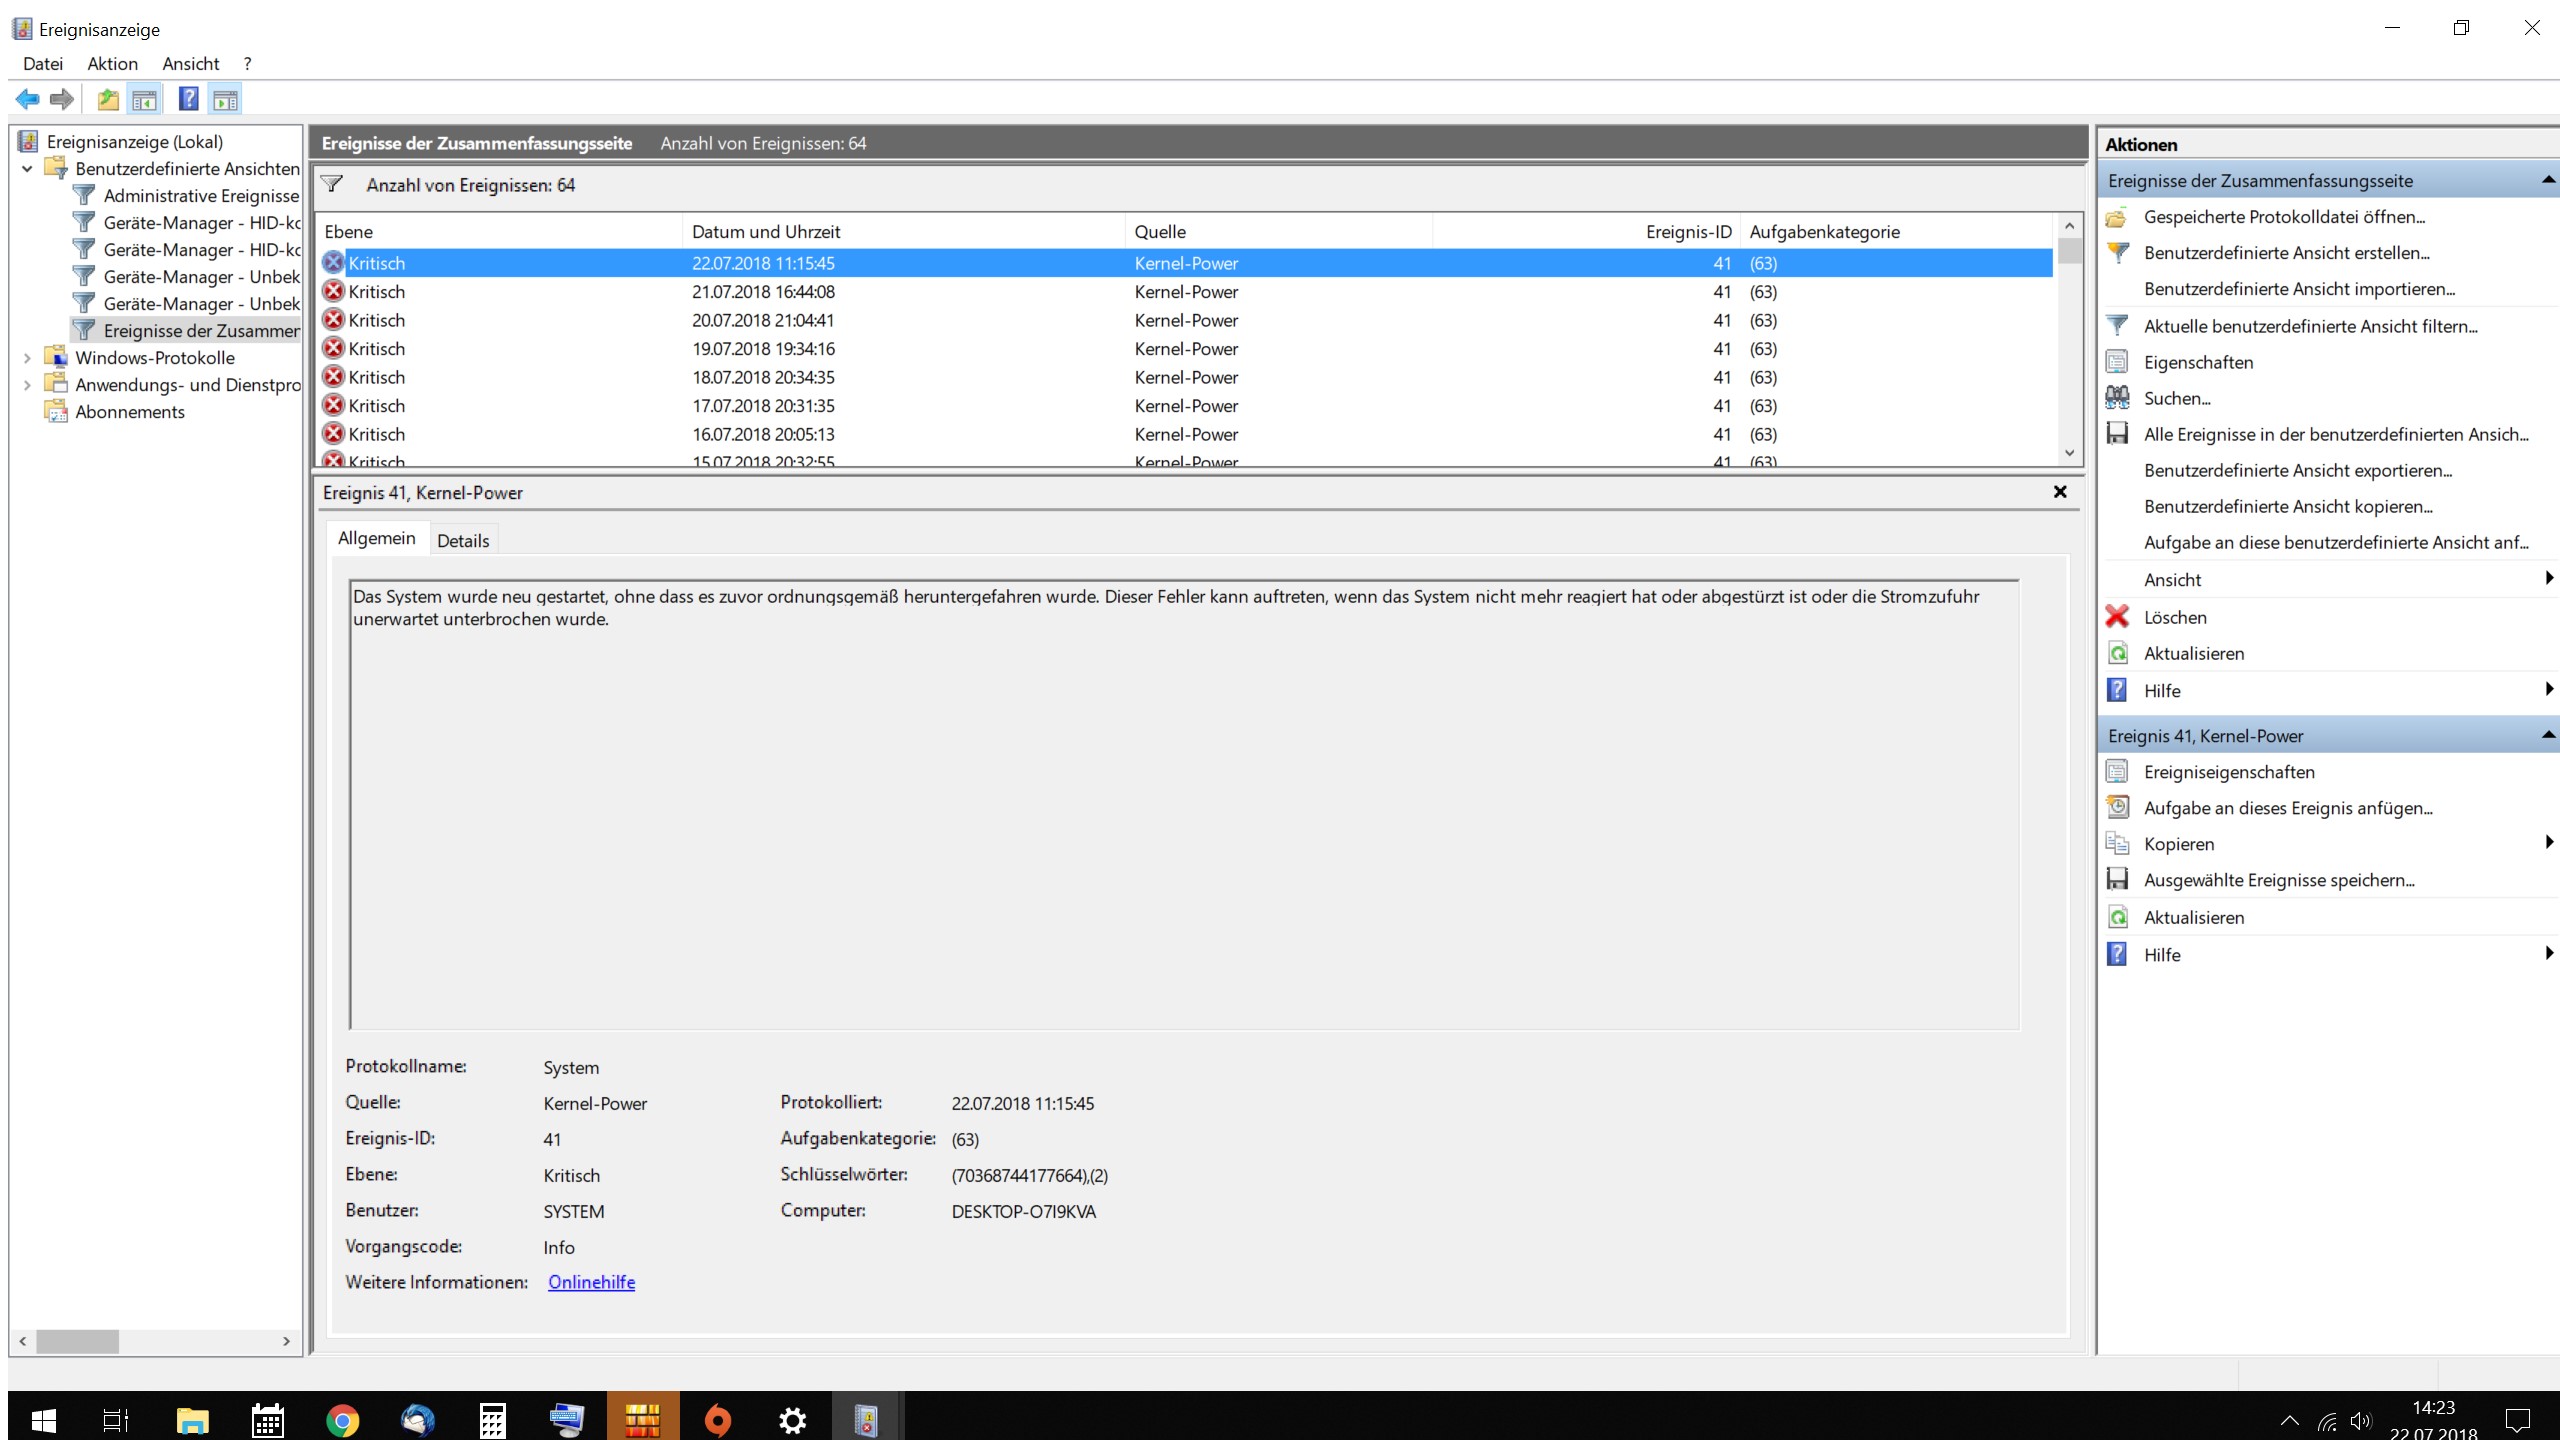Image resolution: width=2560 pixels, height=1440 pixels.
Task: Open Google Chrome from the taskbar
Action: (x=342, y=1419)
